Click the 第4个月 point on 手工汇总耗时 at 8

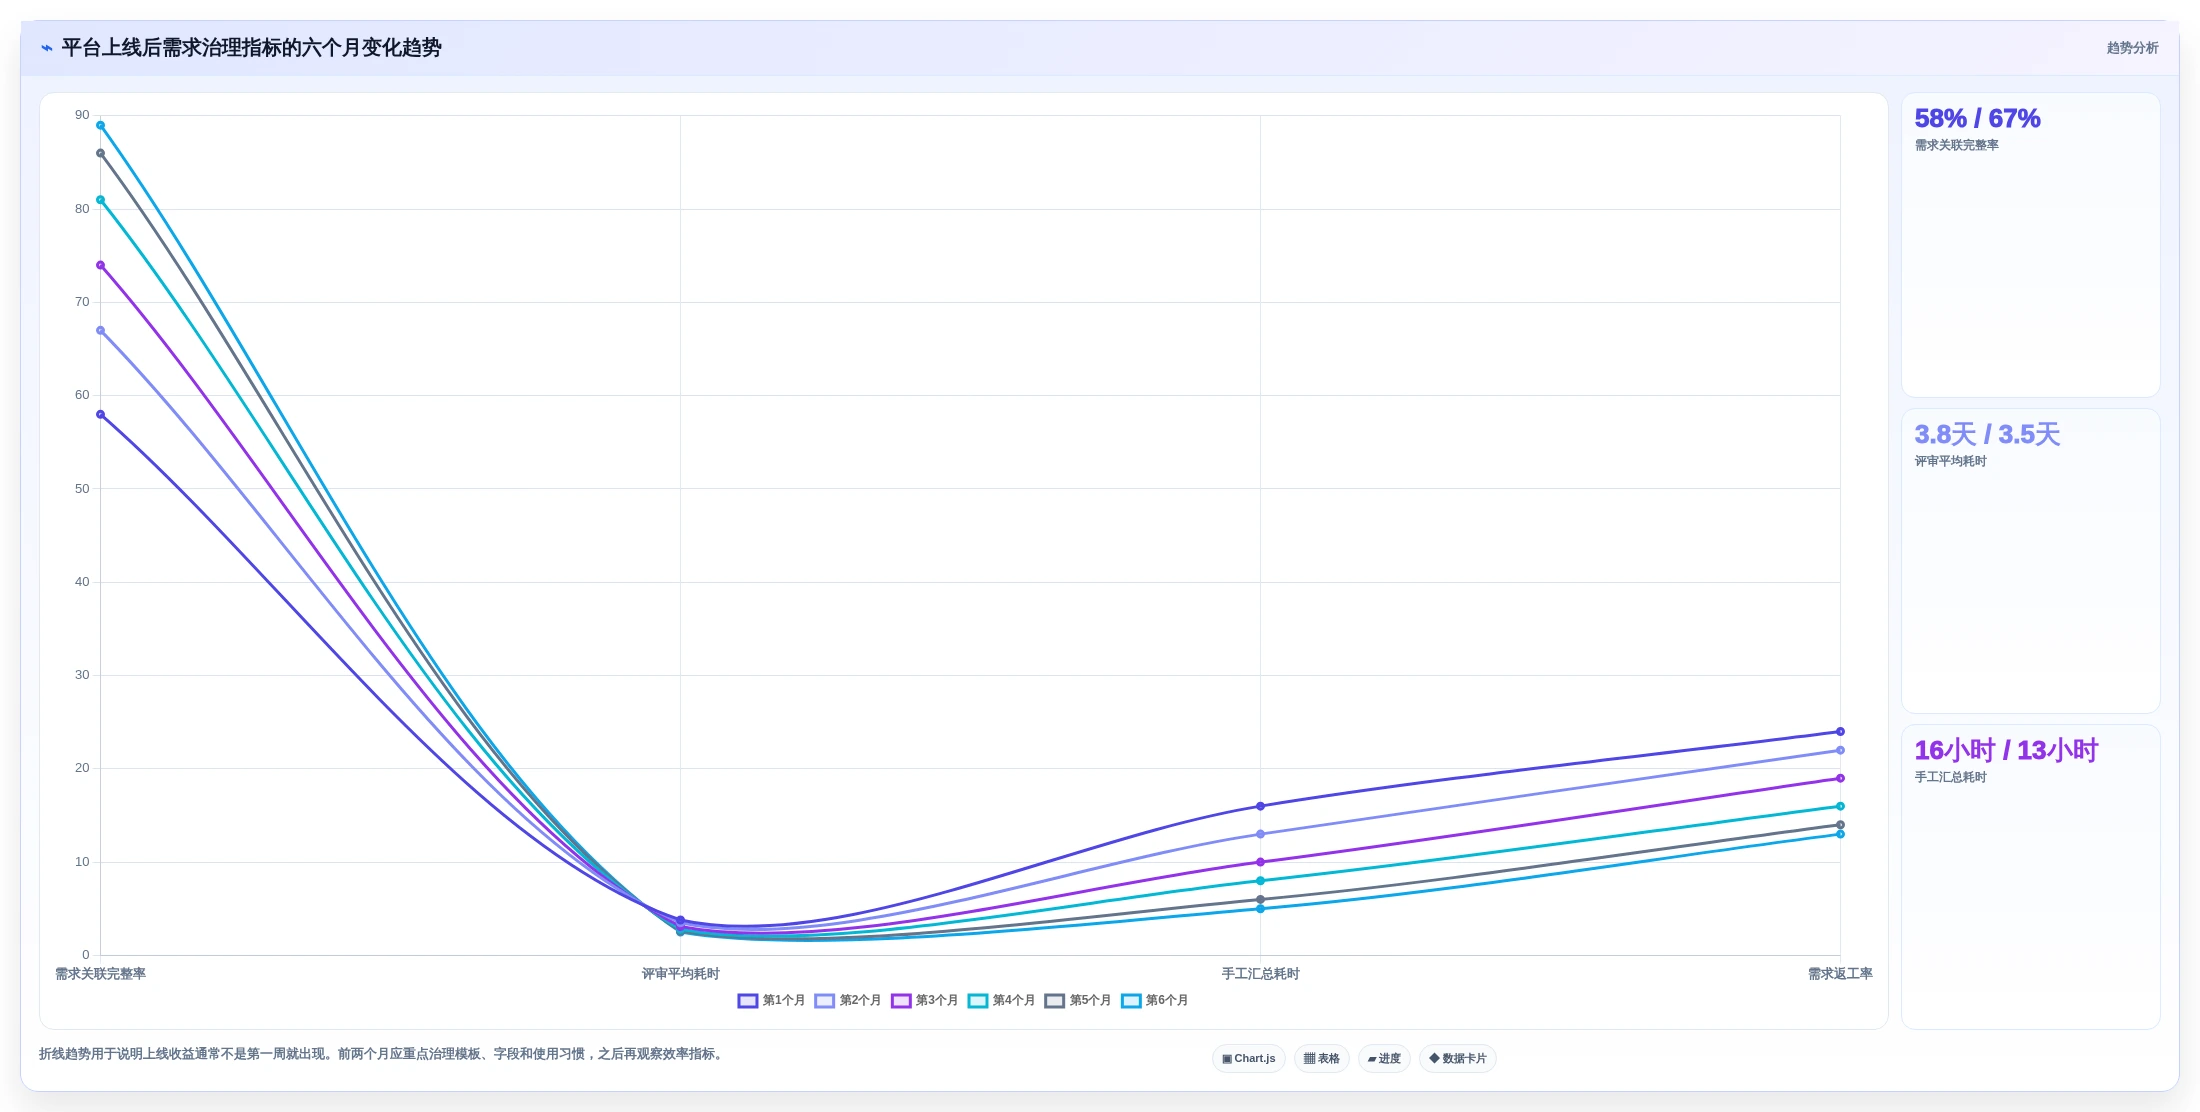point(1260,881)
